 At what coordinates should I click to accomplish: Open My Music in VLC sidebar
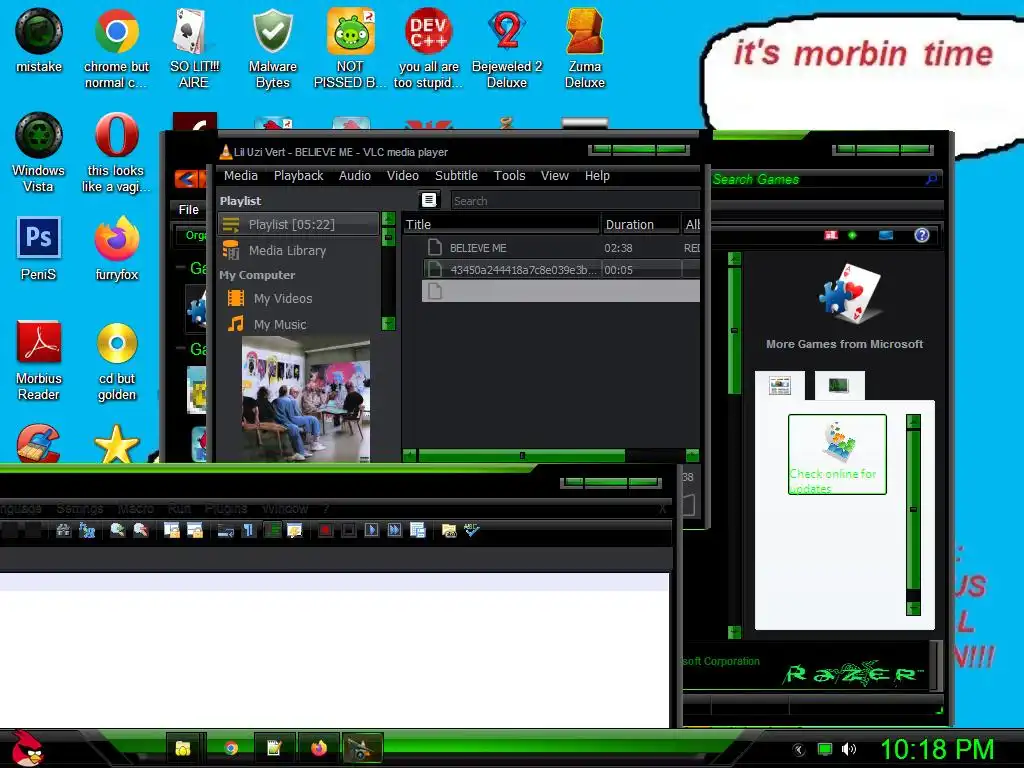(x=280, y=325)
